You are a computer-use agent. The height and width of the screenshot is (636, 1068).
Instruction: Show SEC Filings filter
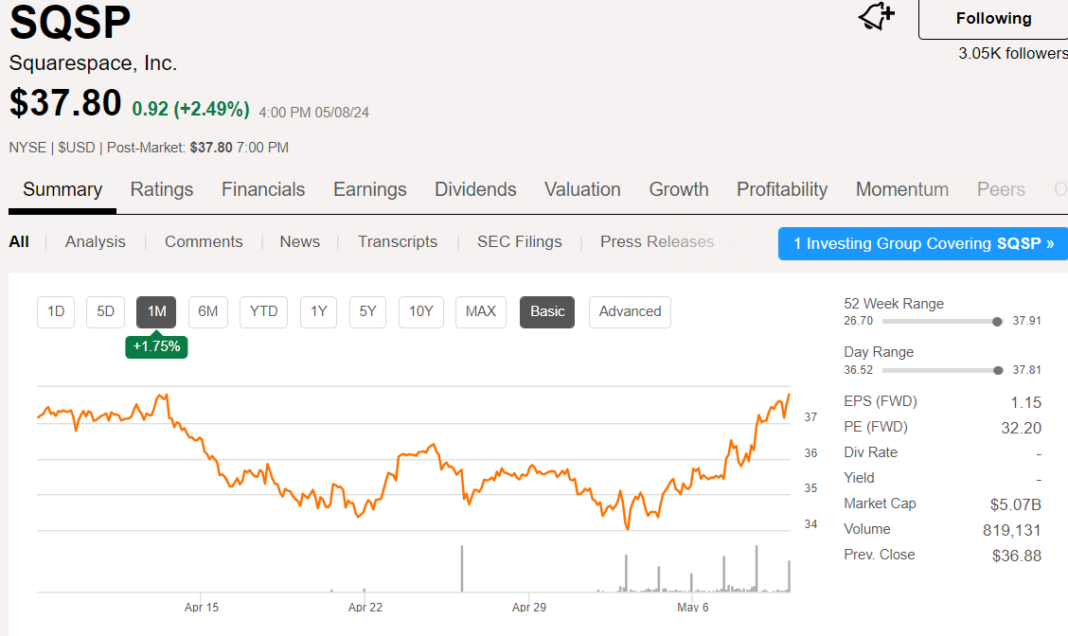(519, 242)
